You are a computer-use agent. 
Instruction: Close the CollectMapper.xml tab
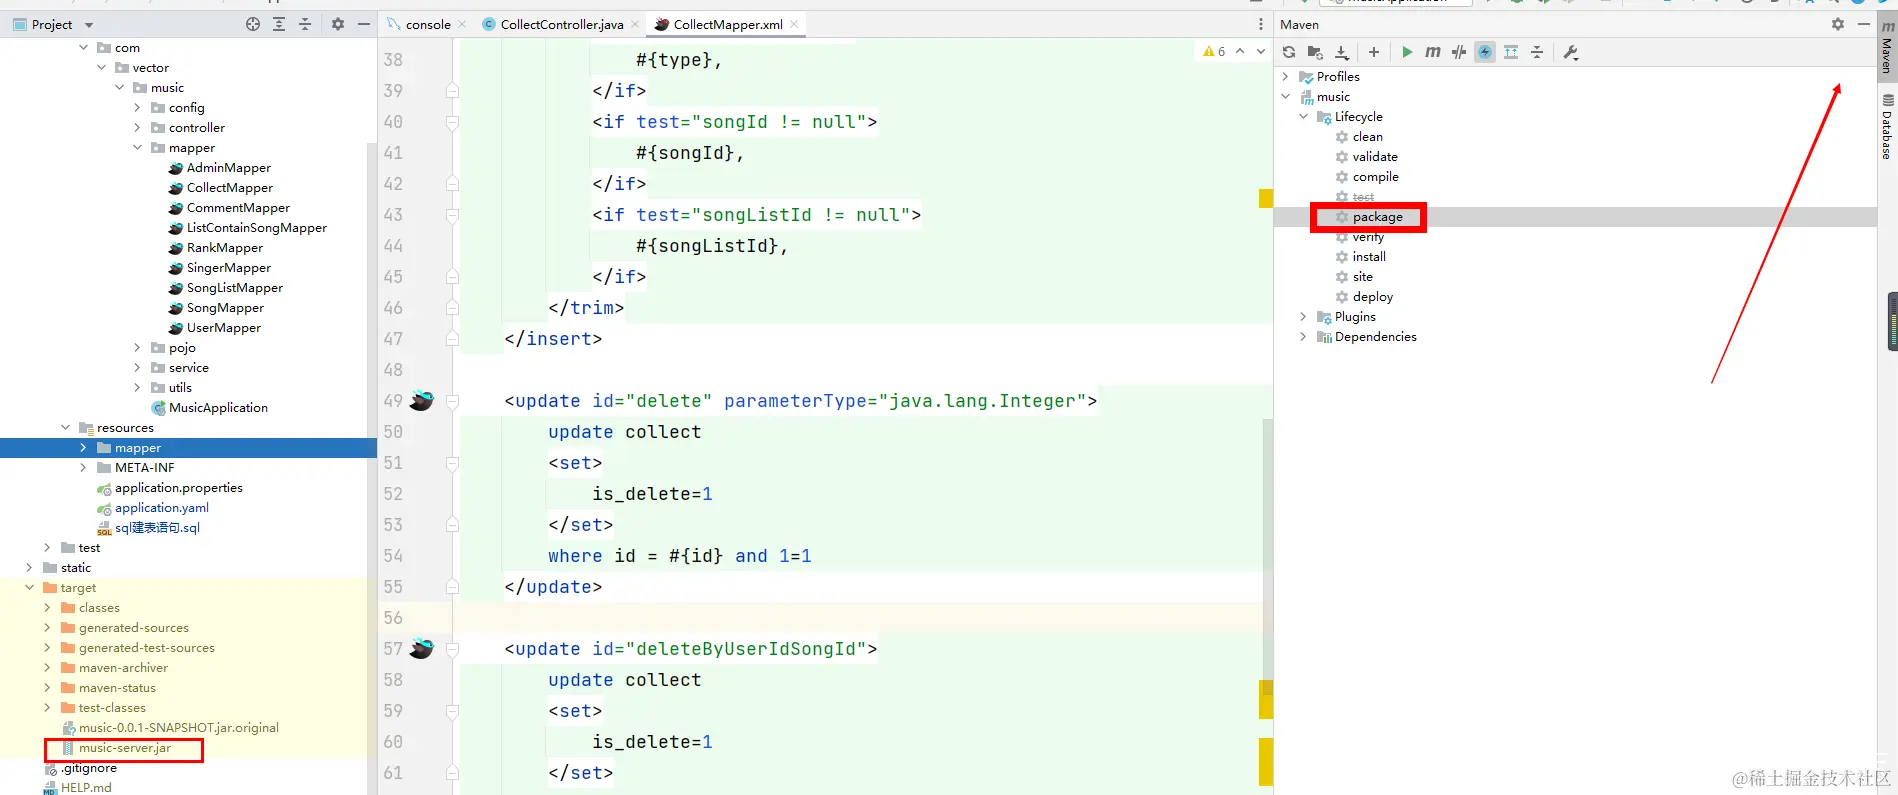click(x=794, y=24)
